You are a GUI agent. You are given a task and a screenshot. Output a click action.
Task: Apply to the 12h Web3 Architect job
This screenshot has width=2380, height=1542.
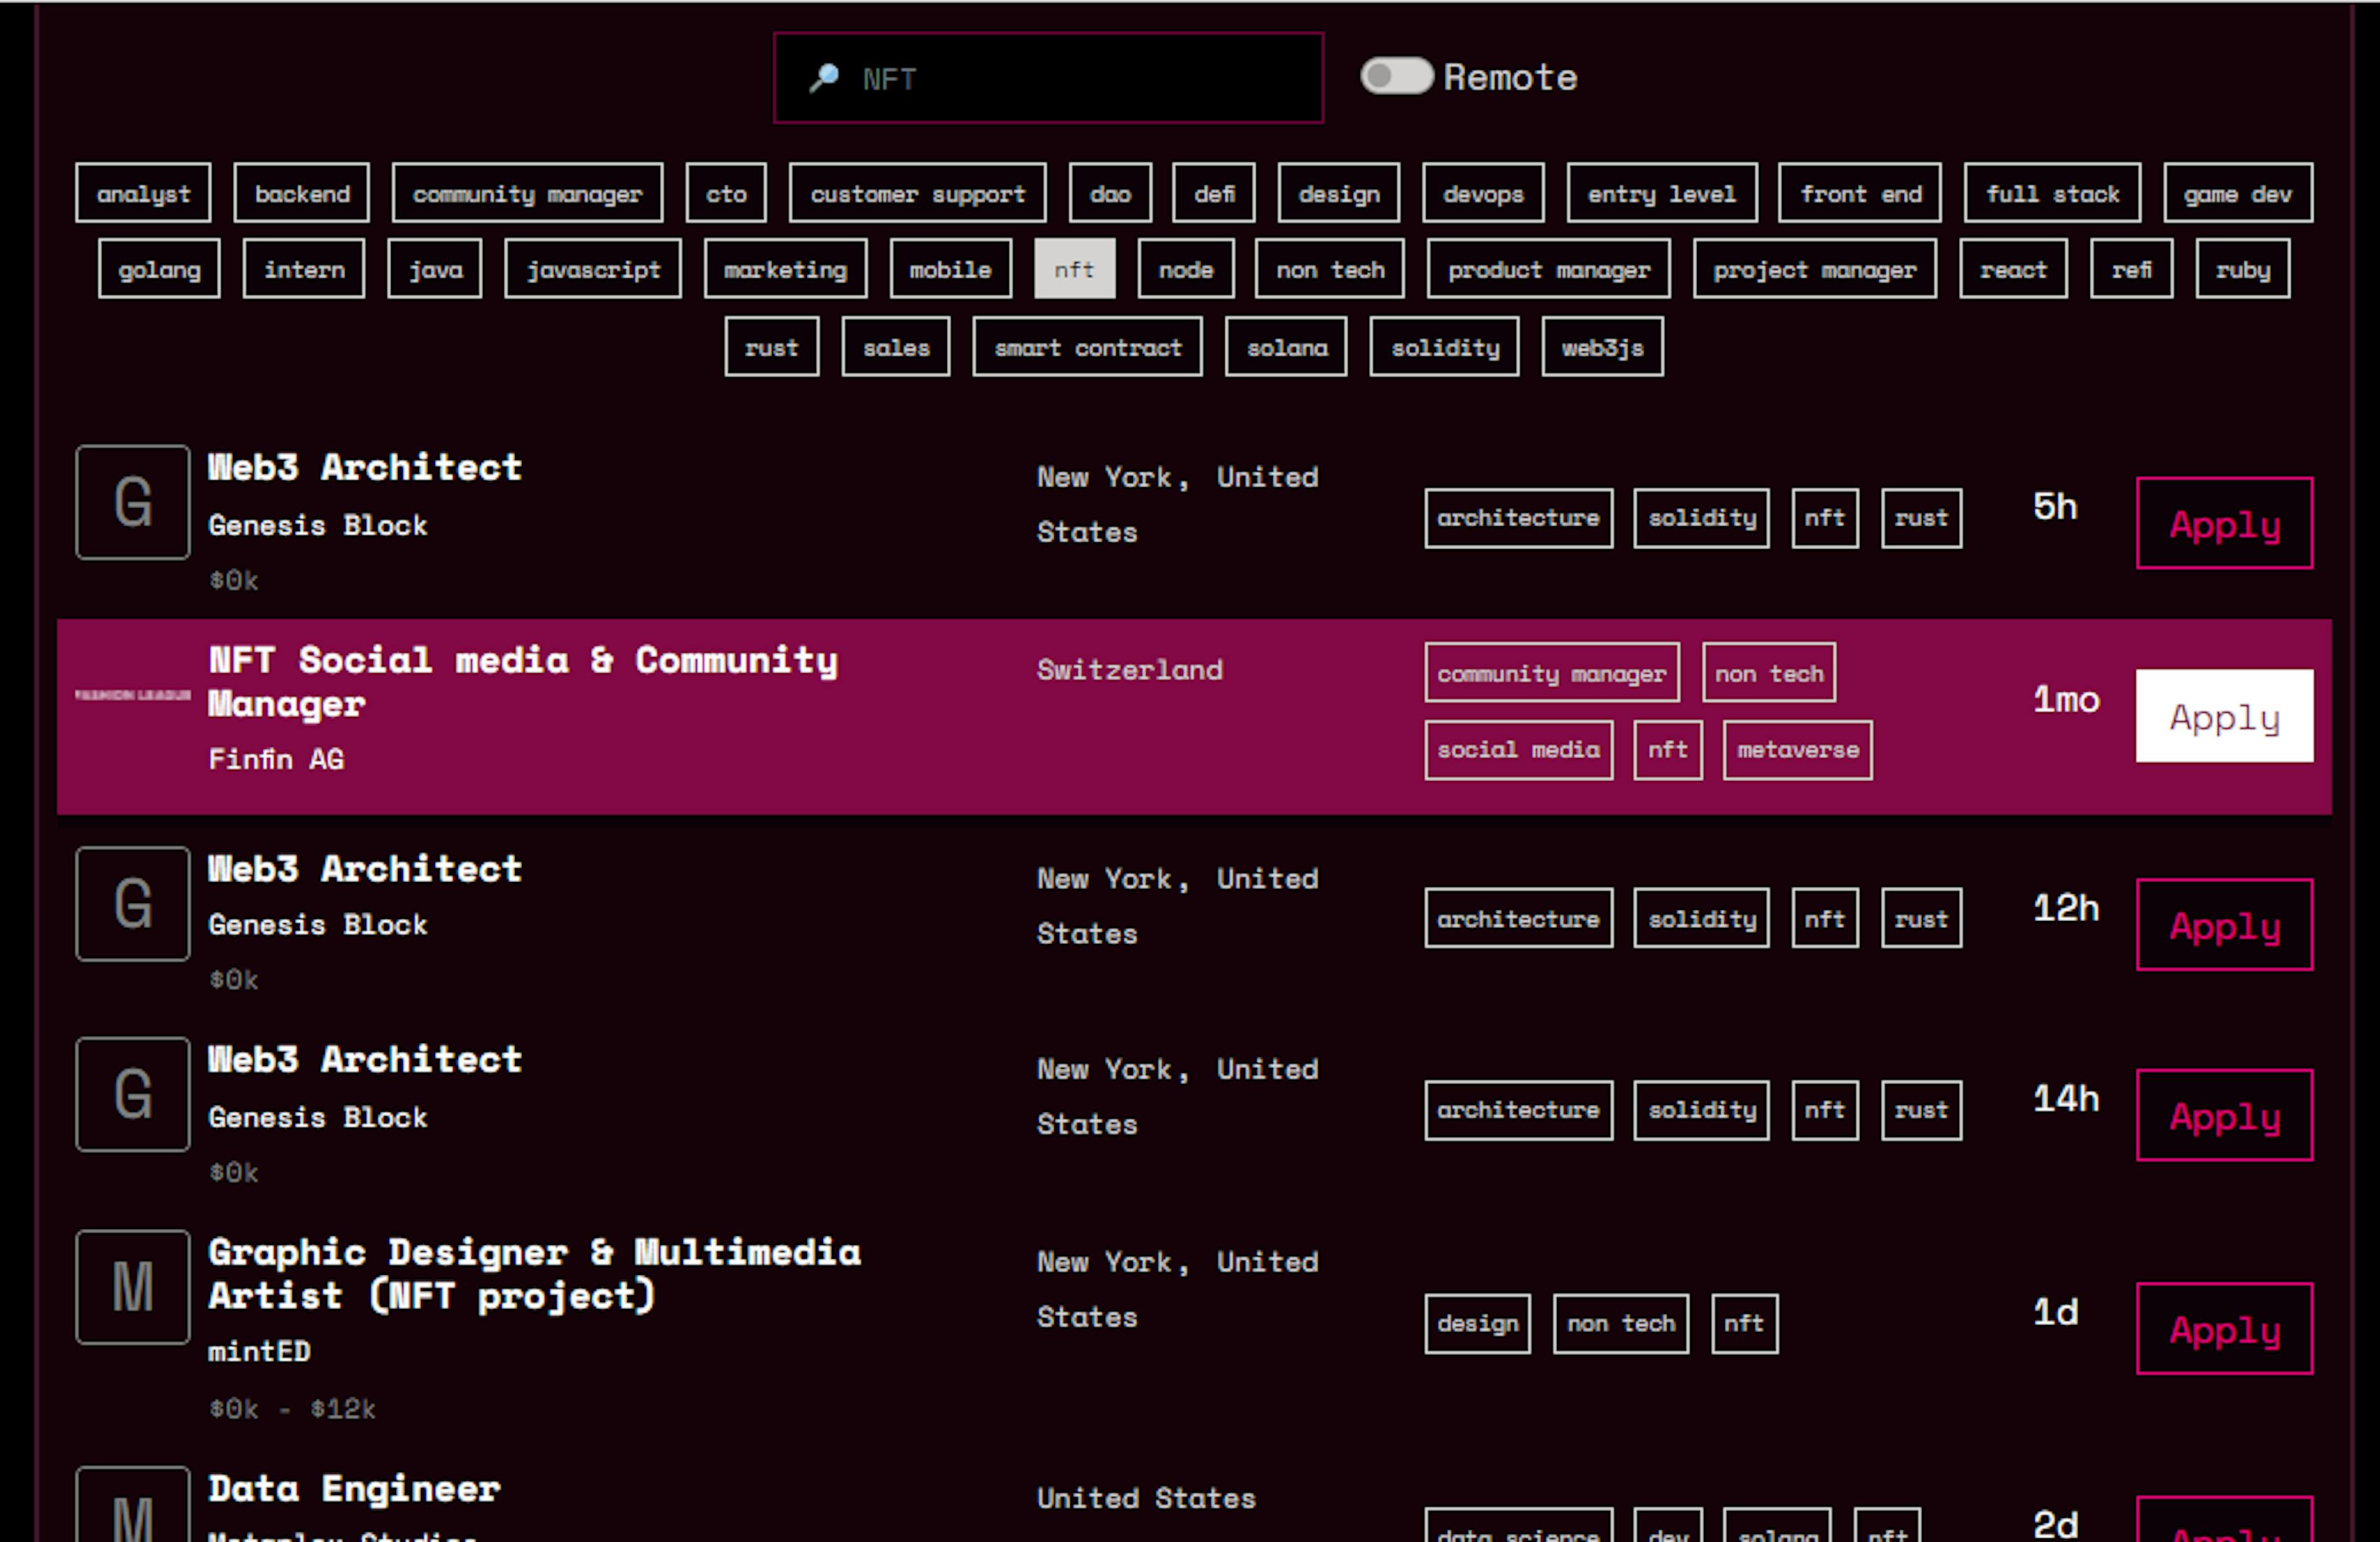tap(2224, 925)
